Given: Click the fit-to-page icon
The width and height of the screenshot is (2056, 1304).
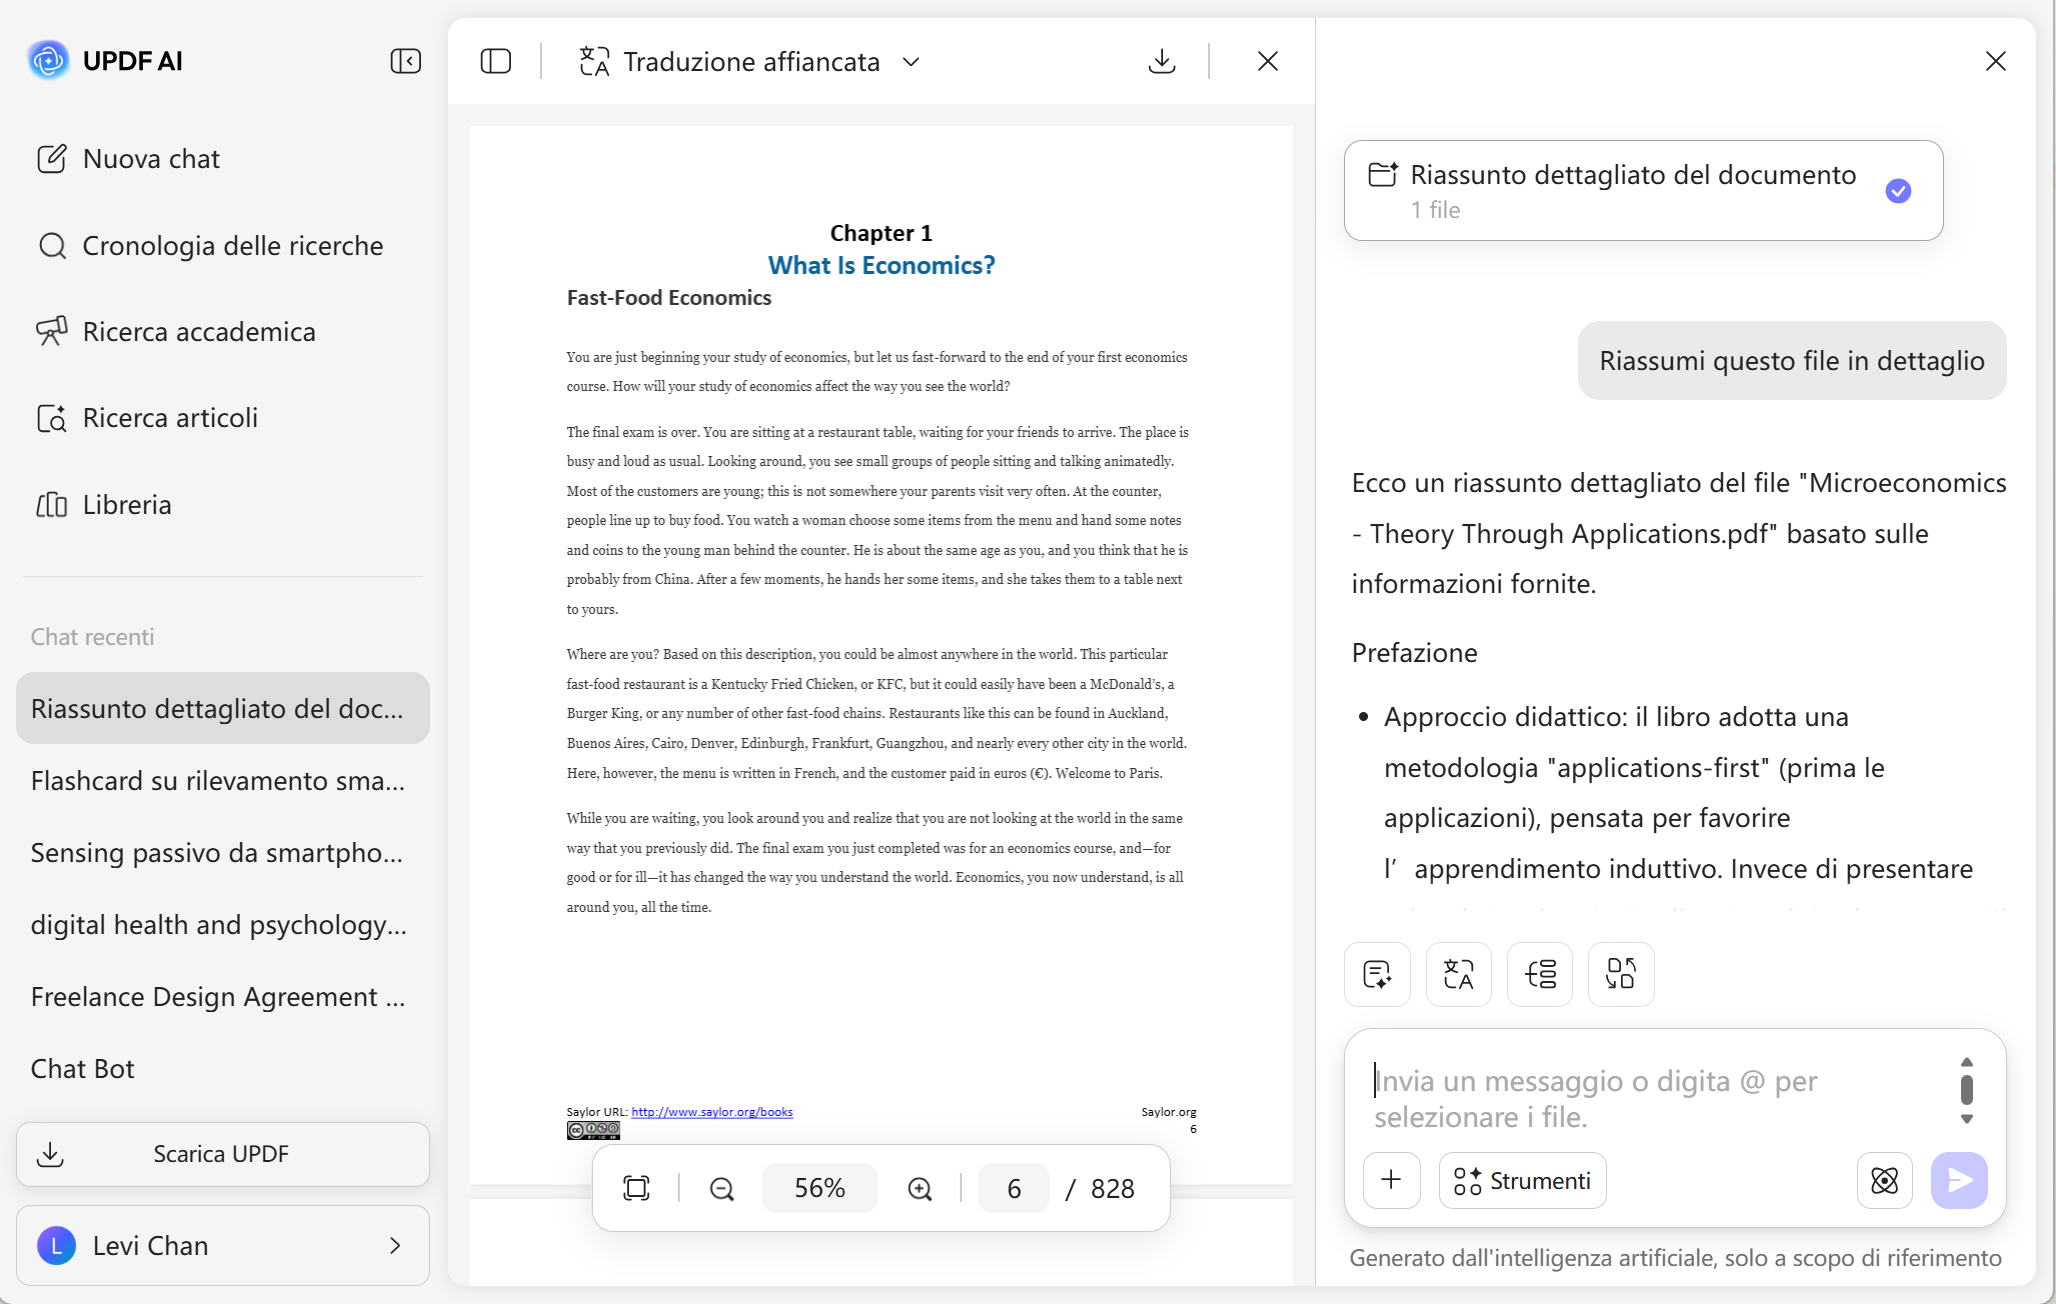Looking at the screenshot, I should pyautogui.click(x=636, y=1188).
